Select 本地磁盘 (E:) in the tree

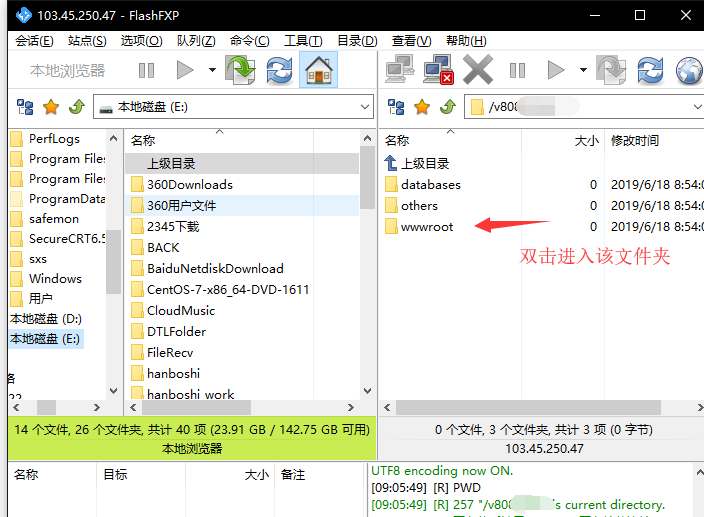[46, 338]
